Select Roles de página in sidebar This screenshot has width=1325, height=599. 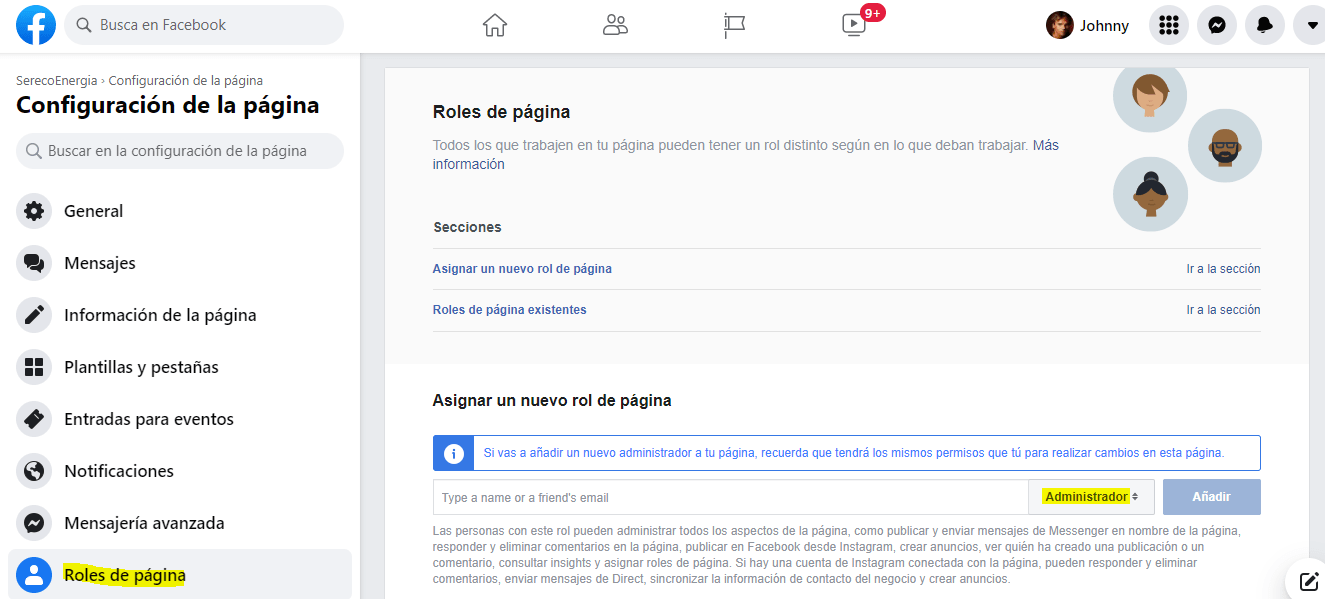pyautogui.click(x=125, y=575)
